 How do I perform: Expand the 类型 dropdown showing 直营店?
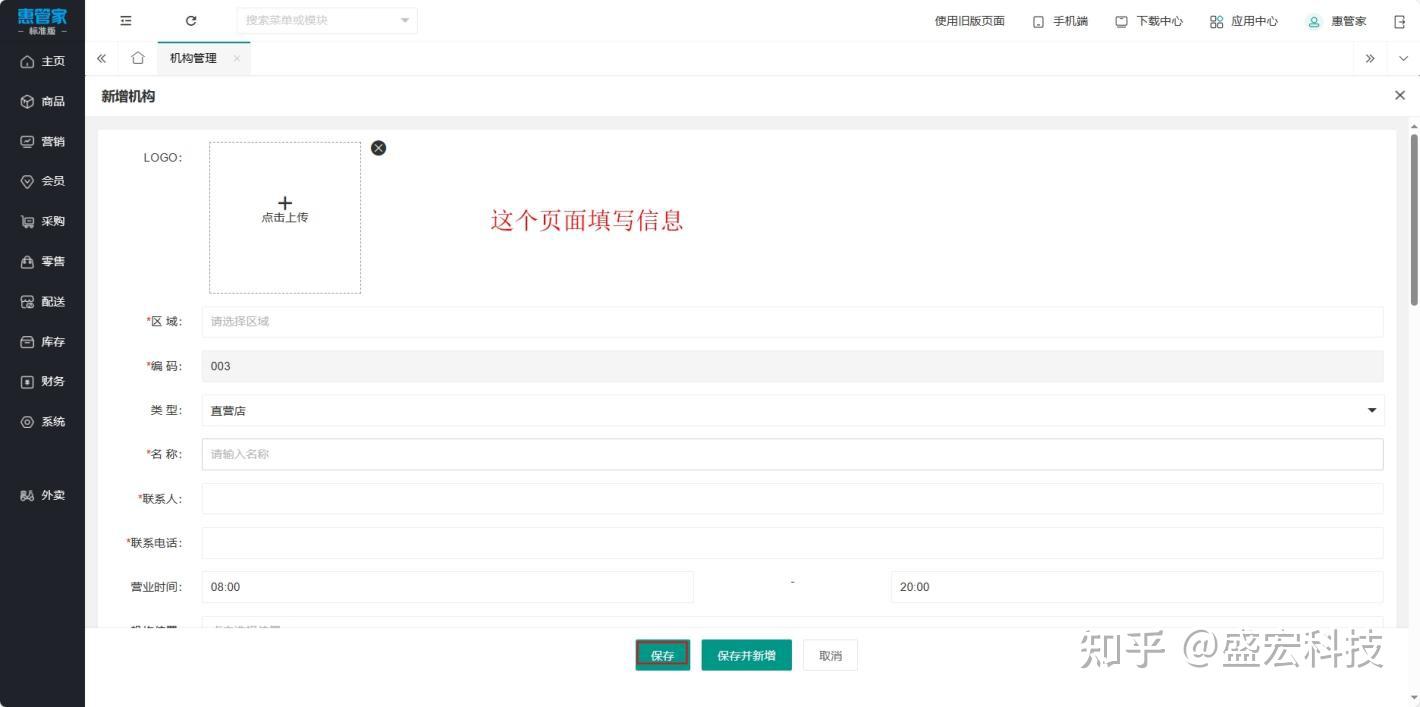(x=792, y=410)
